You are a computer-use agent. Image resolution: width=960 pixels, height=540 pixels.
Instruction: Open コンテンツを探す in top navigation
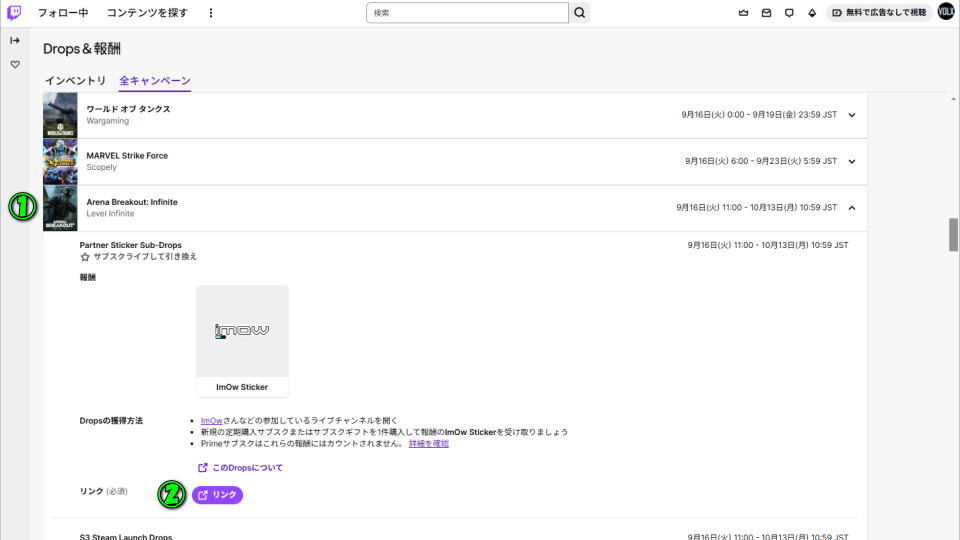pos(147,13)
